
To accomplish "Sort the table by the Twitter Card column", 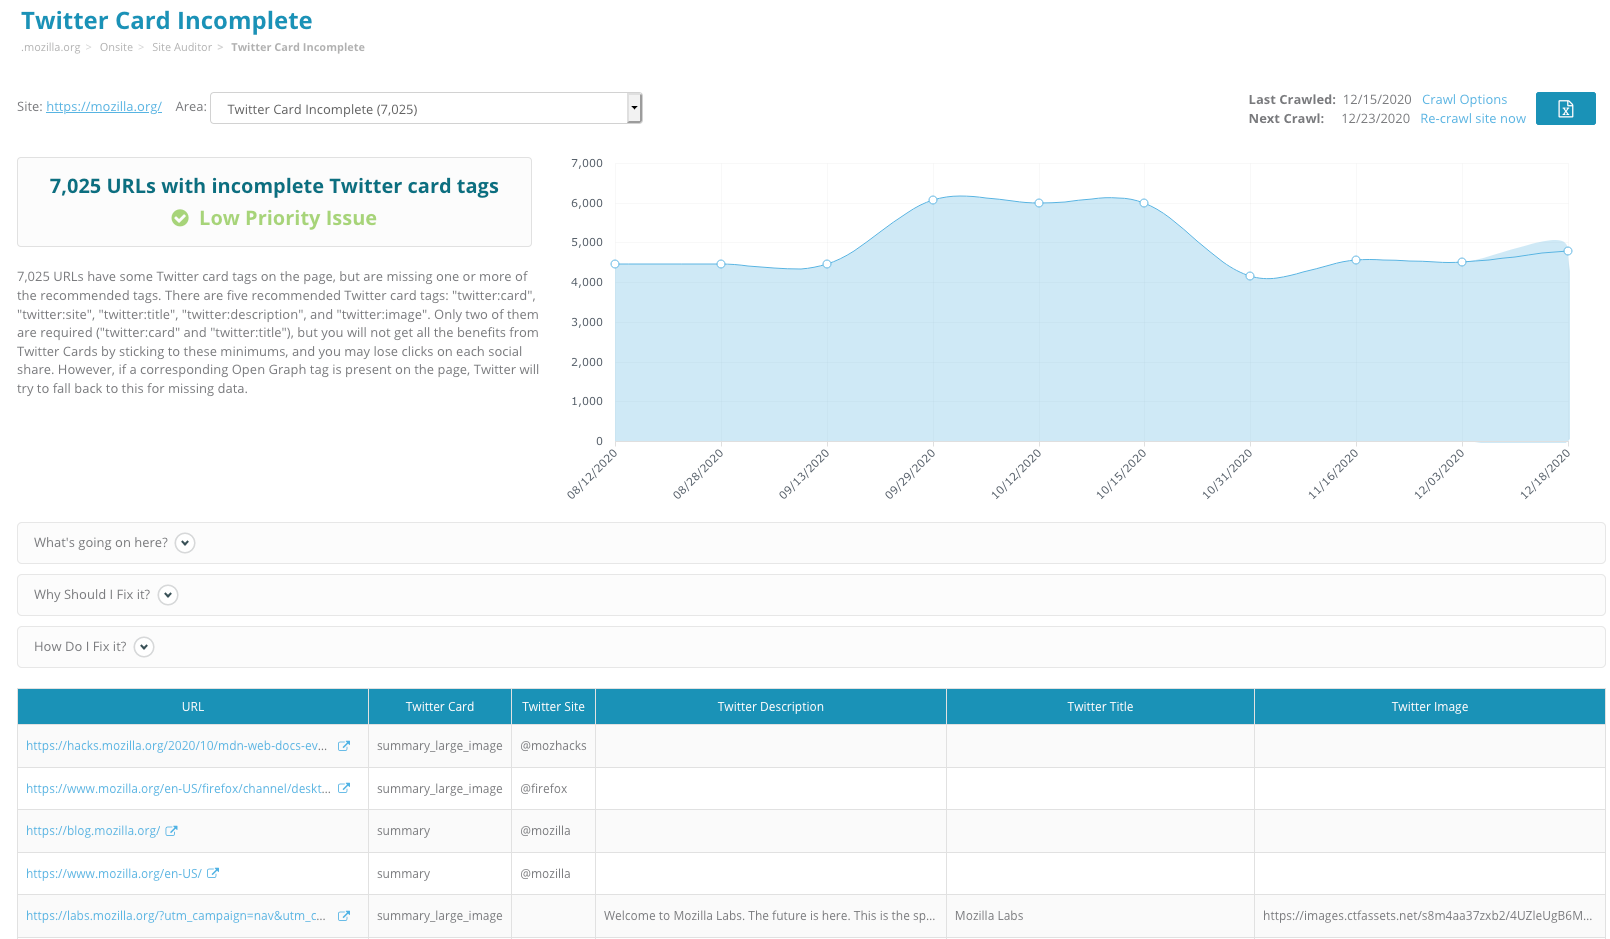I will (440, 706).
